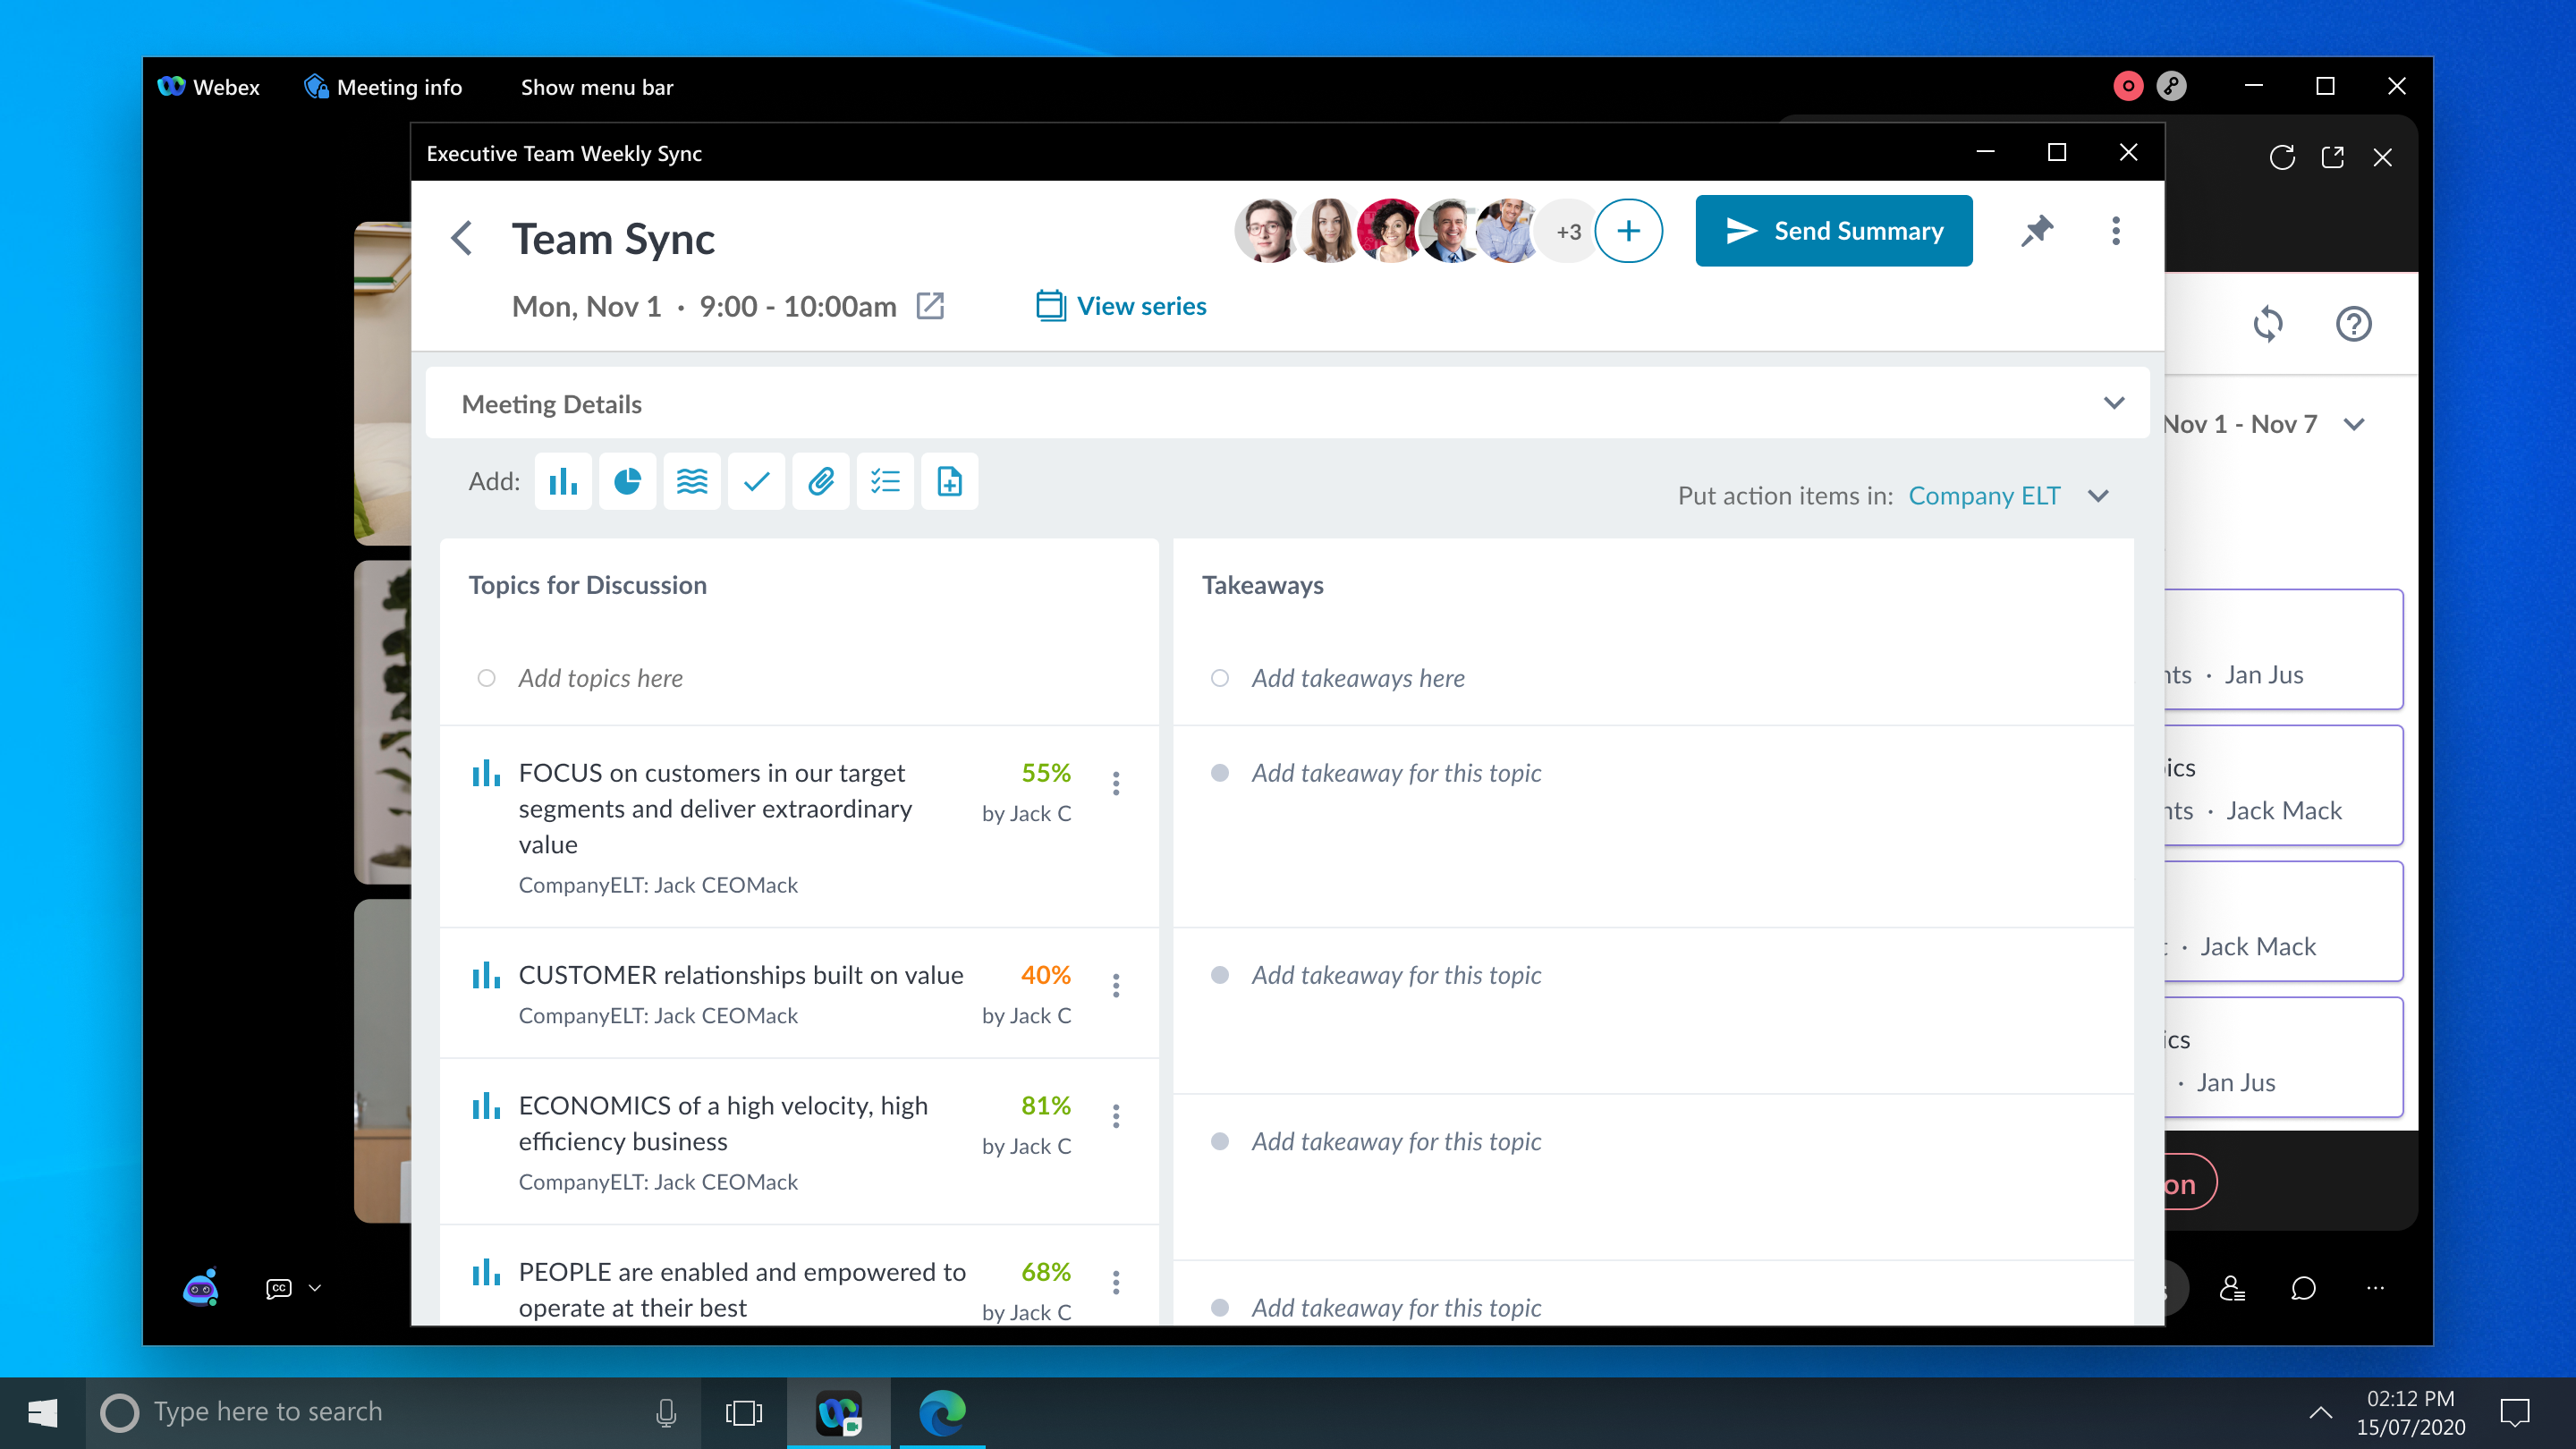The image size is (2576, 1449).
Task: Click the 55% progress value
Action: point(1046,773)
